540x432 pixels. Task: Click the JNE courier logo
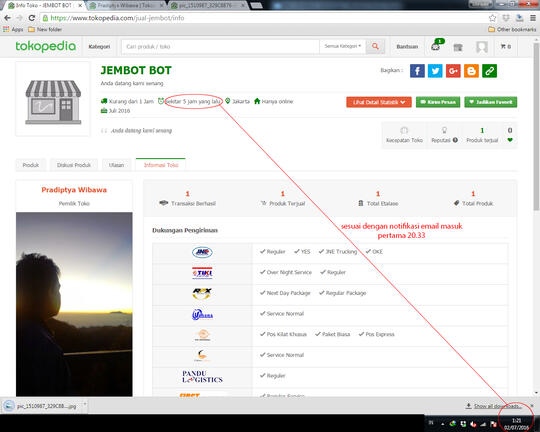(x=202, y=252)
